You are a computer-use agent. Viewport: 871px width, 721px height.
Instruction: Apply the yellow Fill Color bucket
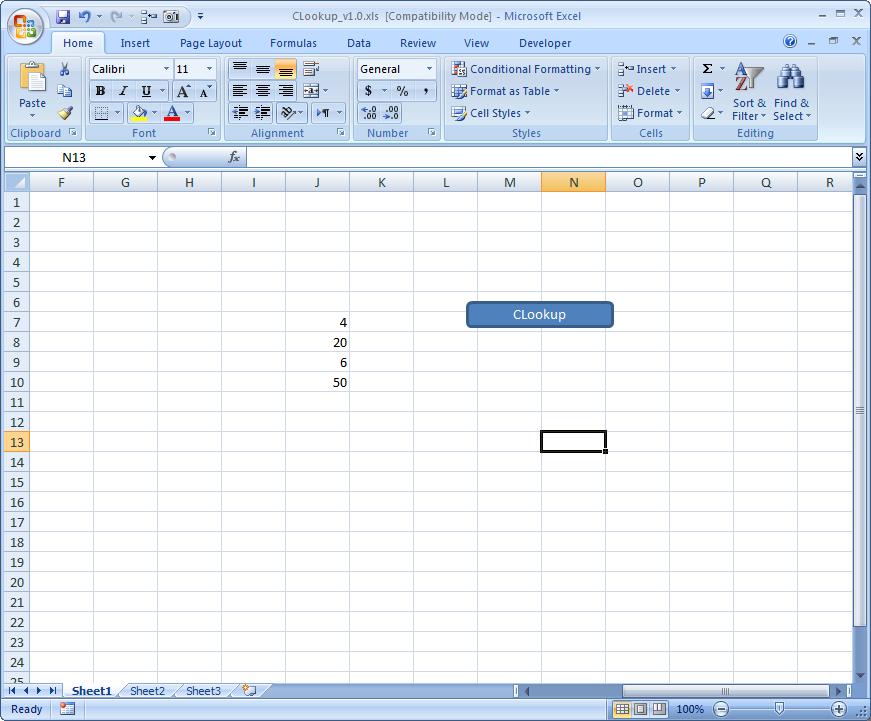139,113
